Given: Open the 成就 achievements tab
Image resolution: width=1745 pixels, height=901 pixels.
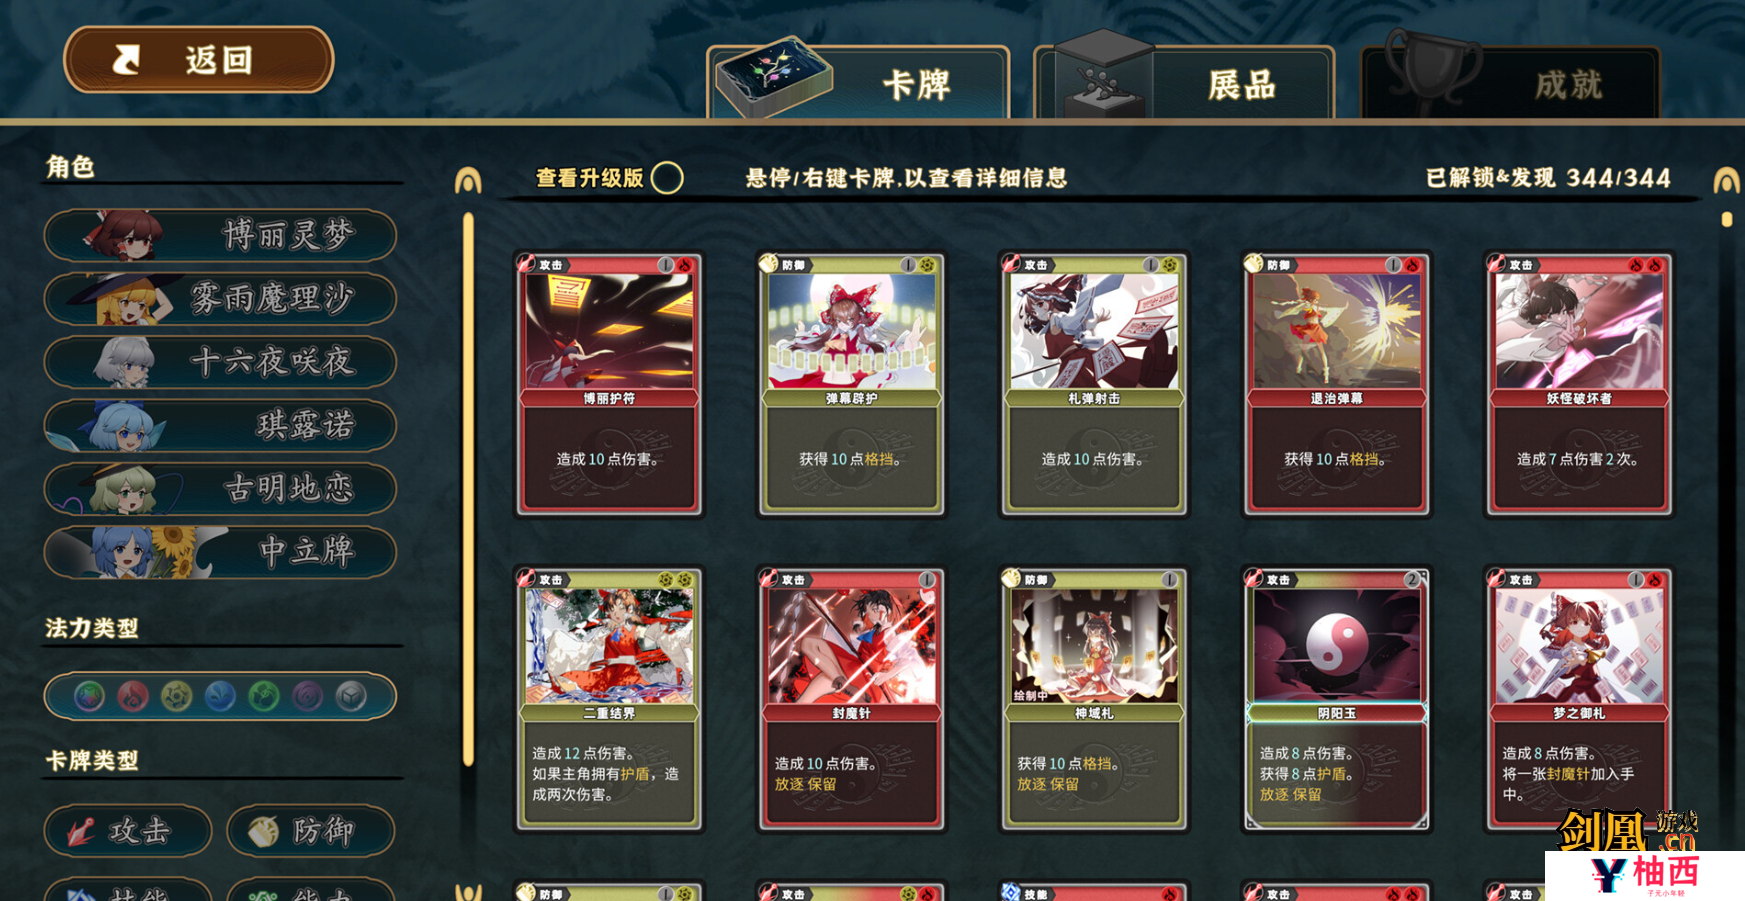Looking at the screenshot, I should point(1511,84).
